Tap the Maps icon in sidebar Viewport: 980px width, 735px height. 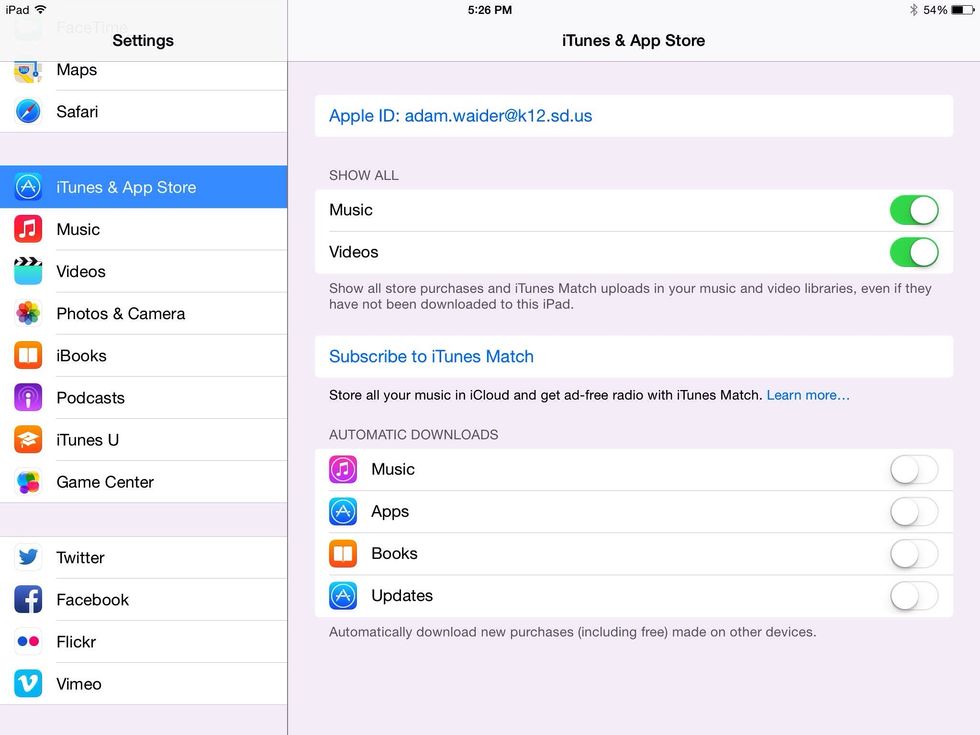pyautogui.click(x=28, y=71)
